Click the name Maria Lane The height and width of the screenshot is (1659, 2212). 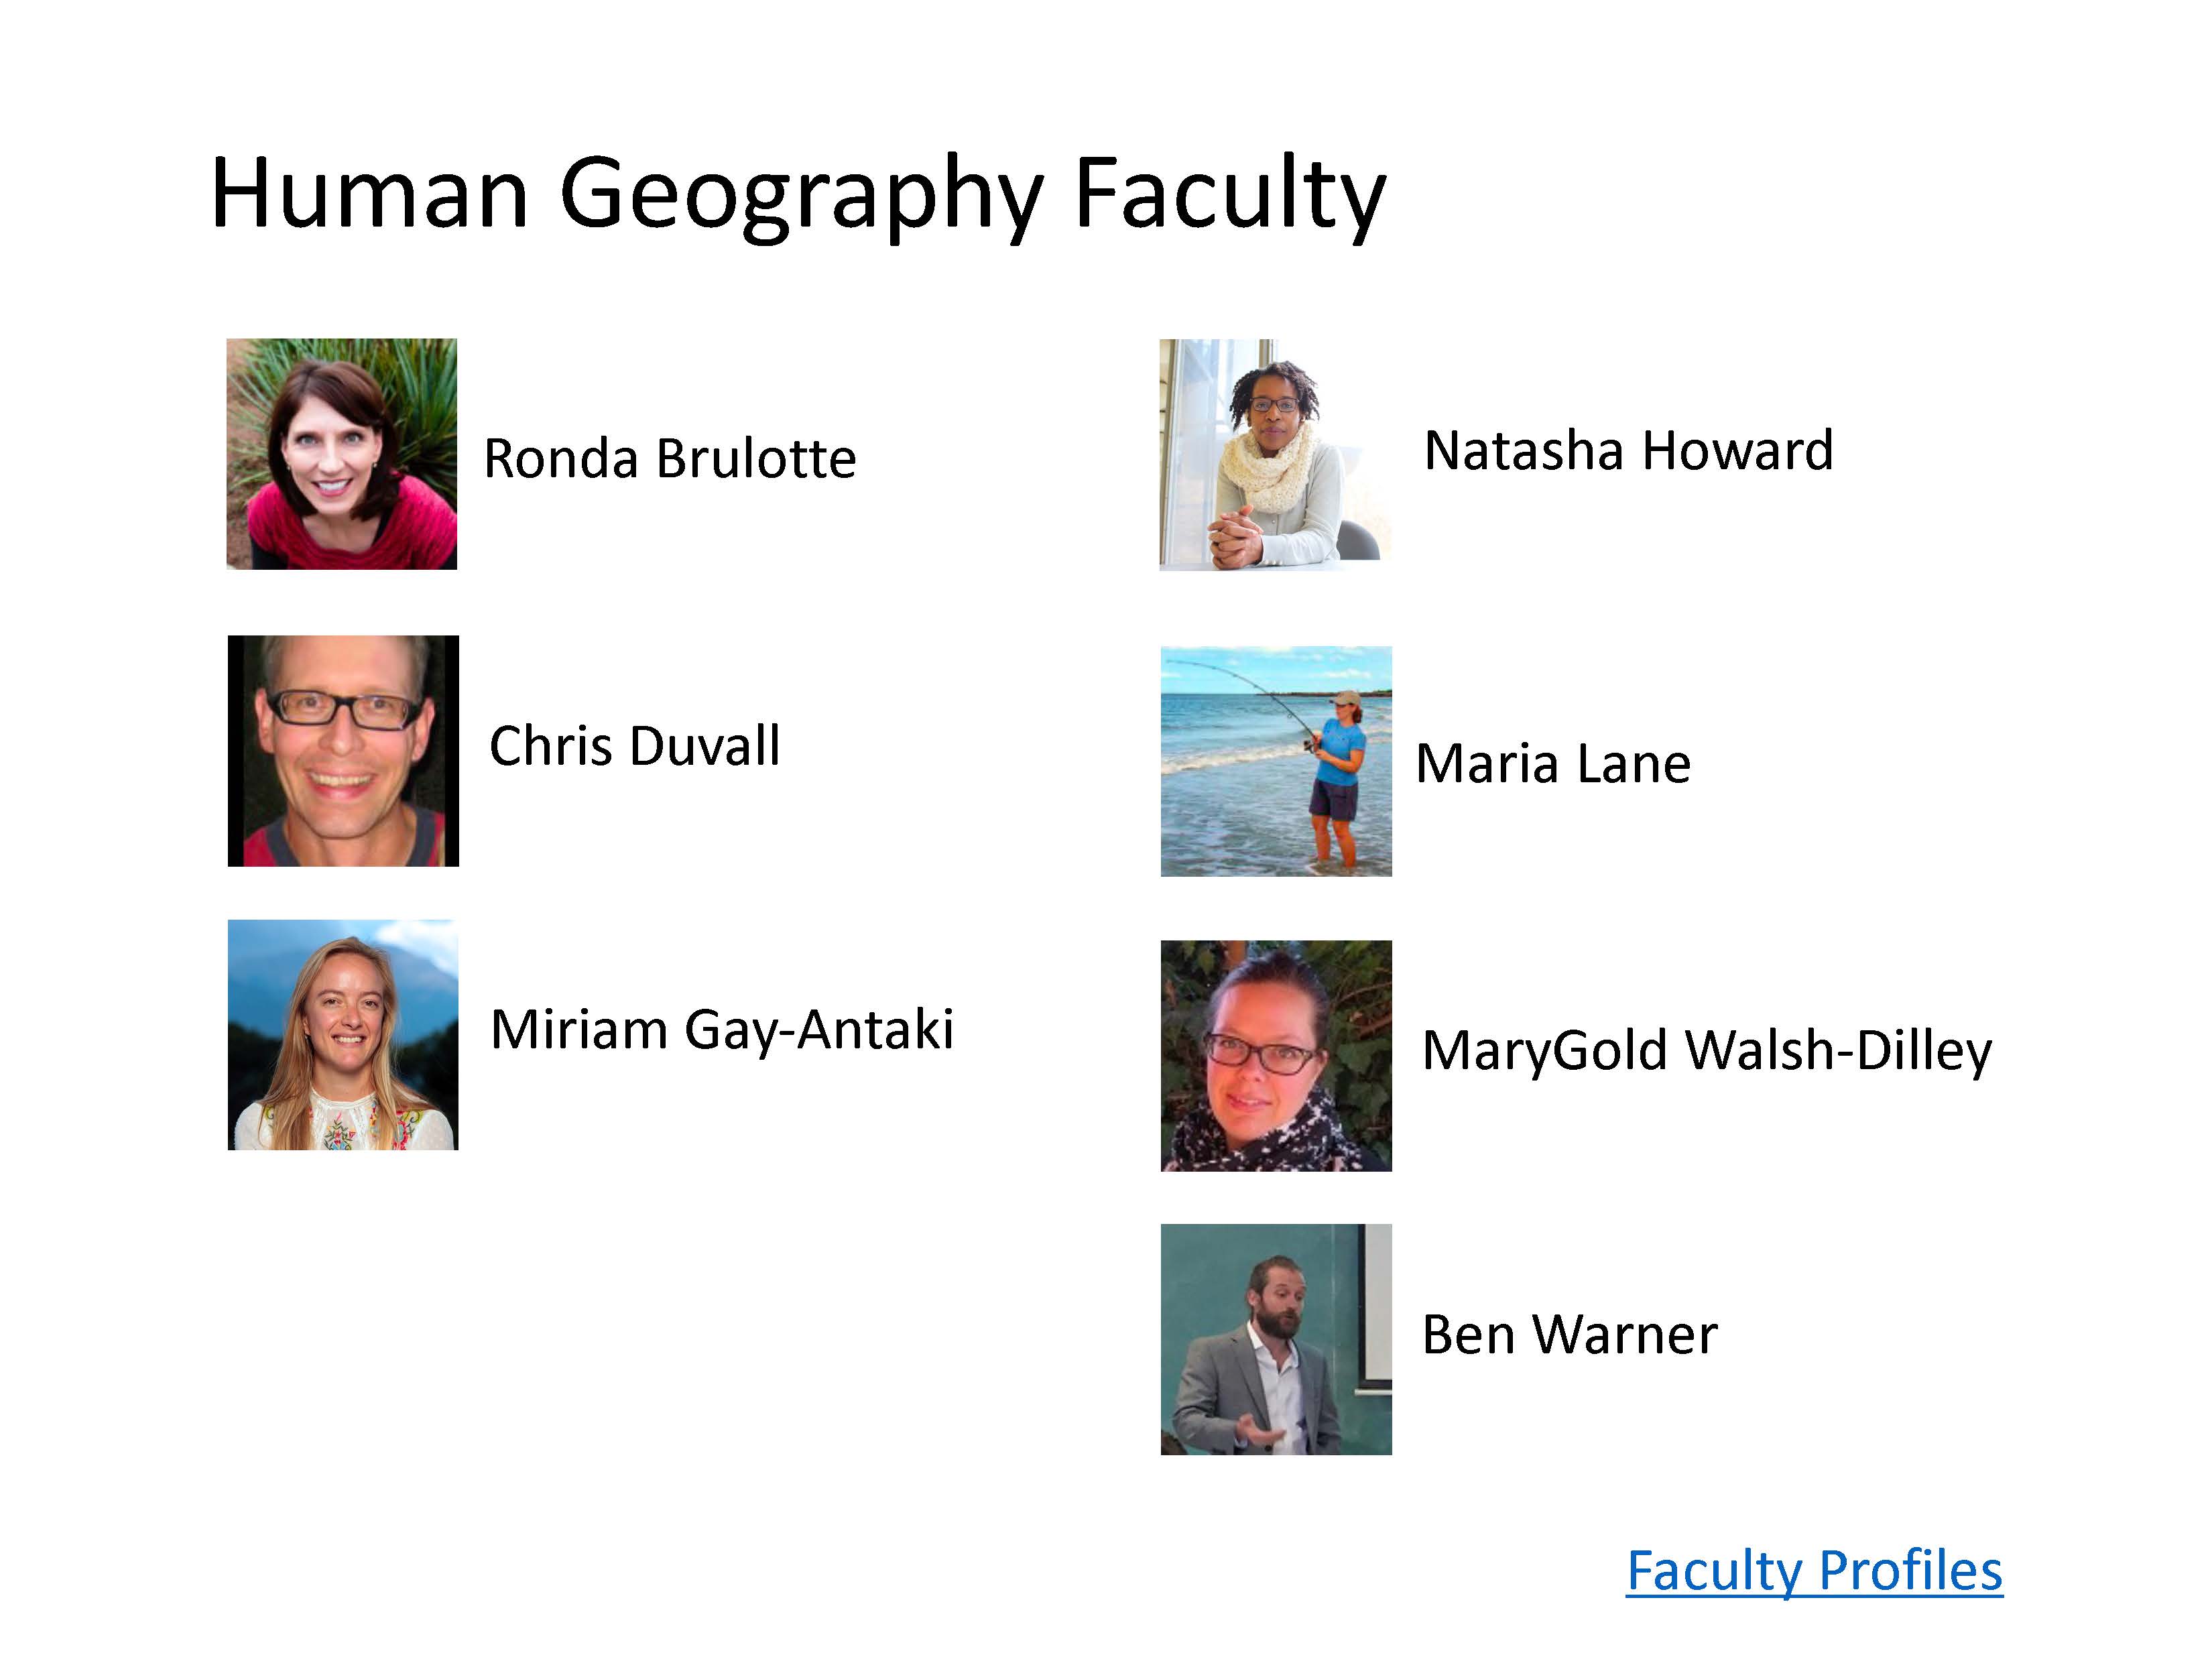pyautogui.click(x=1553, y=764)
